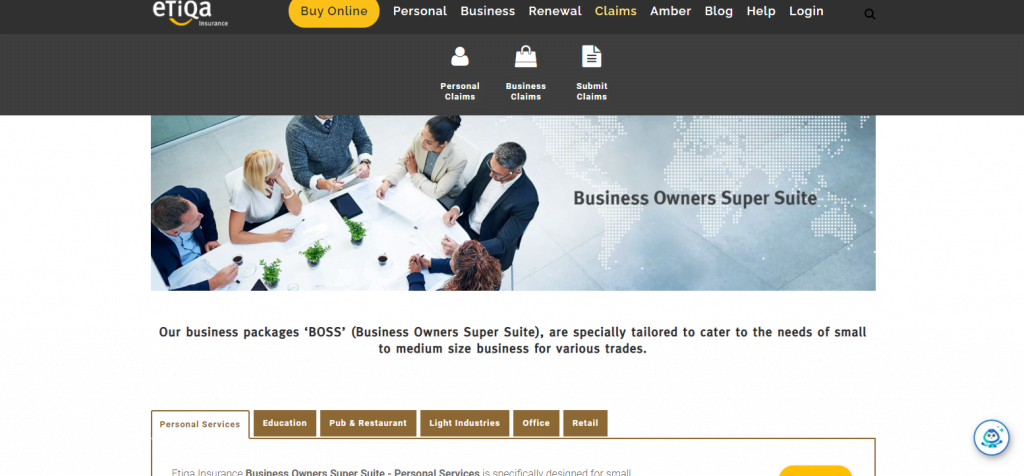
Task: Open the Help menu
Action: (x=761, y=11)
